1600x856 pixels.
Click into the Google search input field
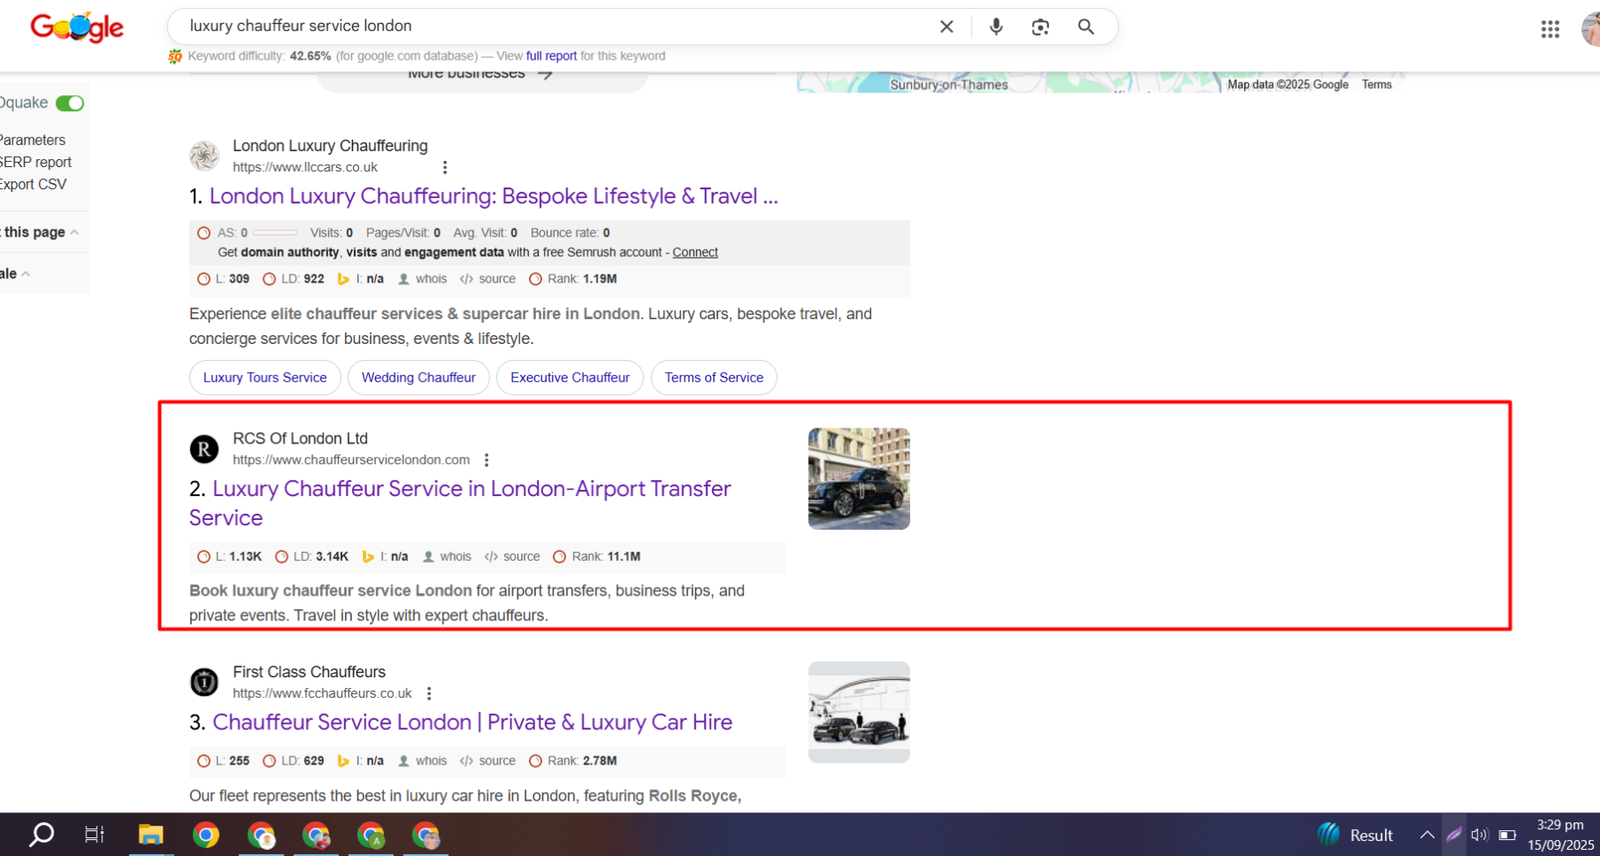pos(550,26)
